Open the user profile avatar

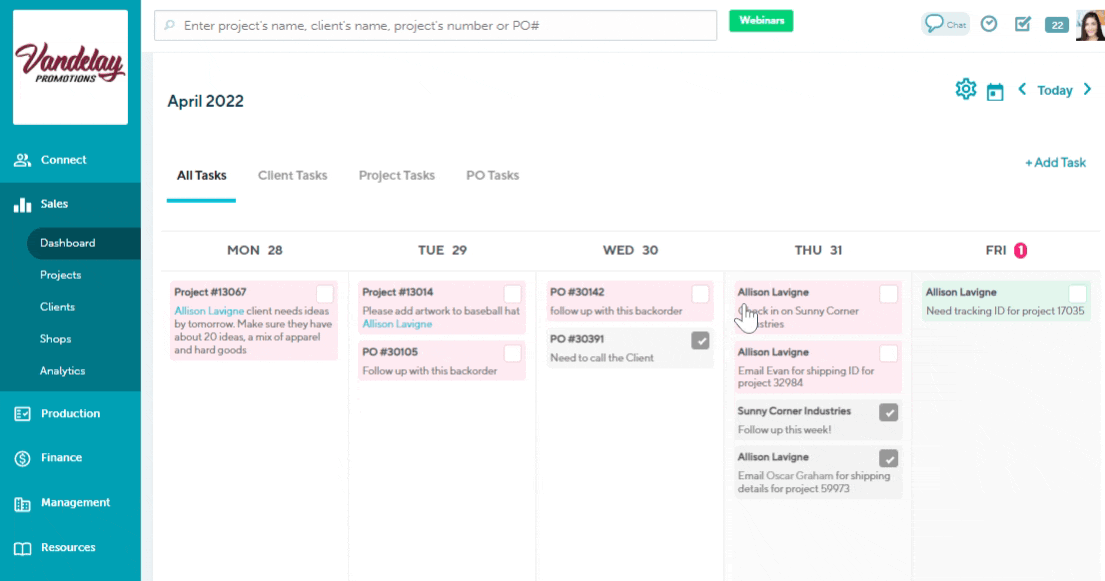(x=1090, y=25)
